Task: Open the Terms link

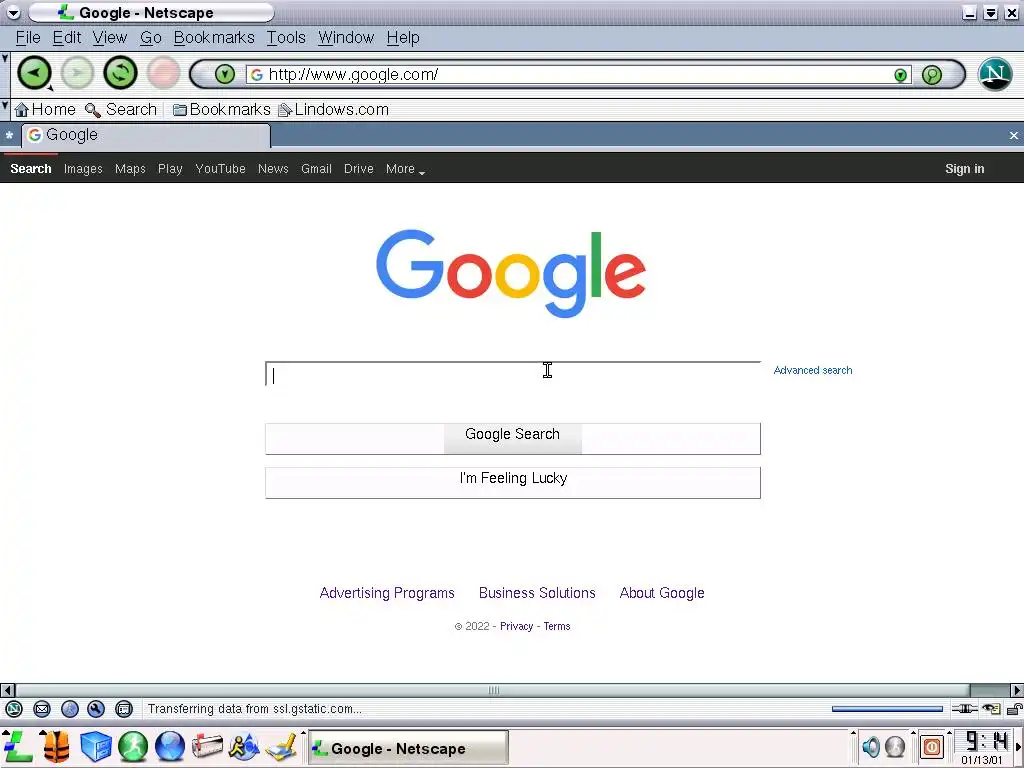Action: [556, 626]
